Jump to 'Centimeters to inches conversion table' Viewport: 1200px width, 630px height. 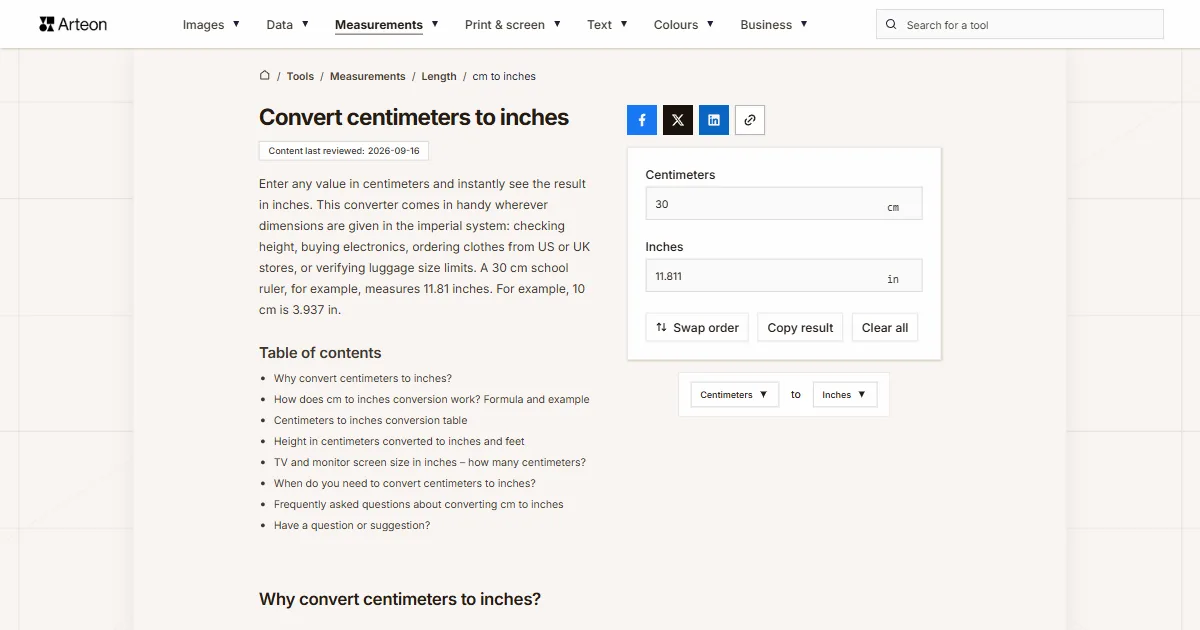coord(371,421)
